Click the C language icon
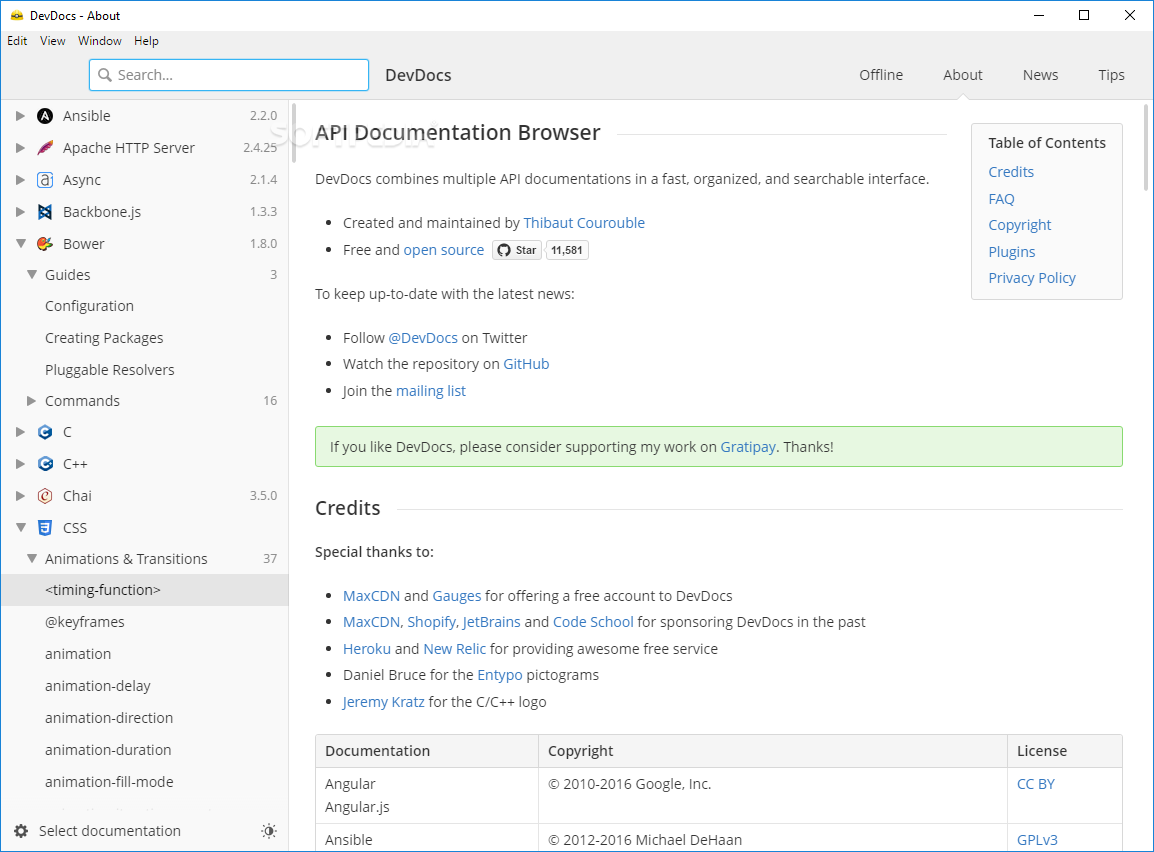This screenshot has height=852, width=1154. 45,432
